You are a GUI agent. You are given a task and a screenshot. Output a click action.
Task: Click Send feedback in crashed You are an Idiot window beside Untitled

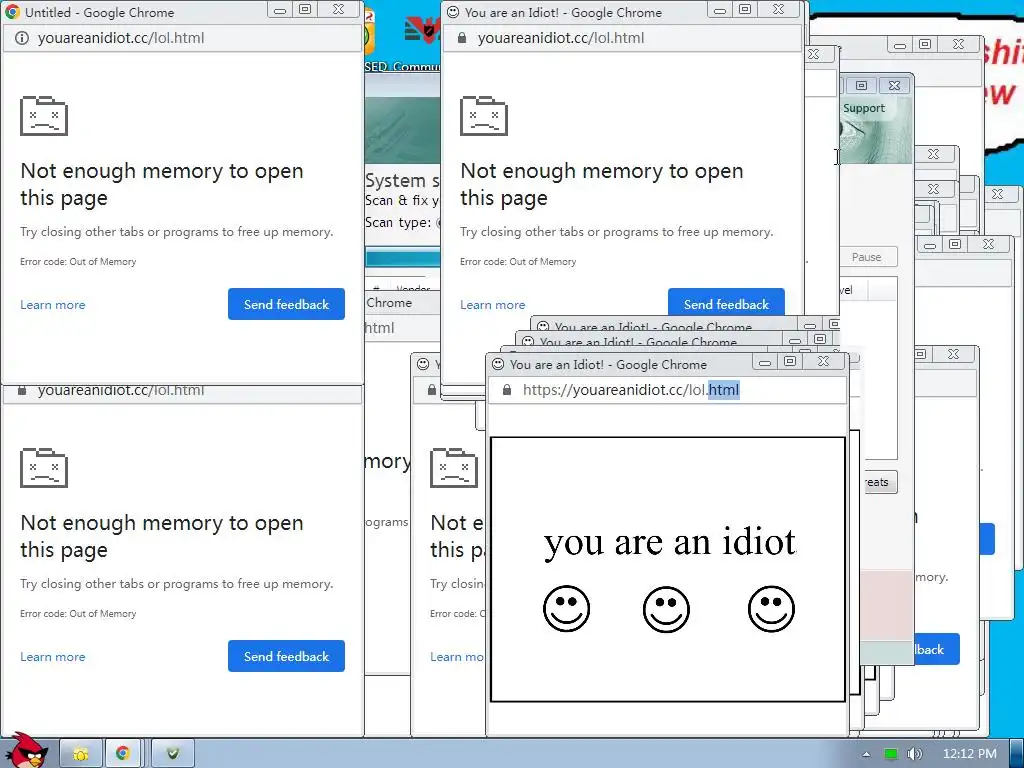click(726, 302)
